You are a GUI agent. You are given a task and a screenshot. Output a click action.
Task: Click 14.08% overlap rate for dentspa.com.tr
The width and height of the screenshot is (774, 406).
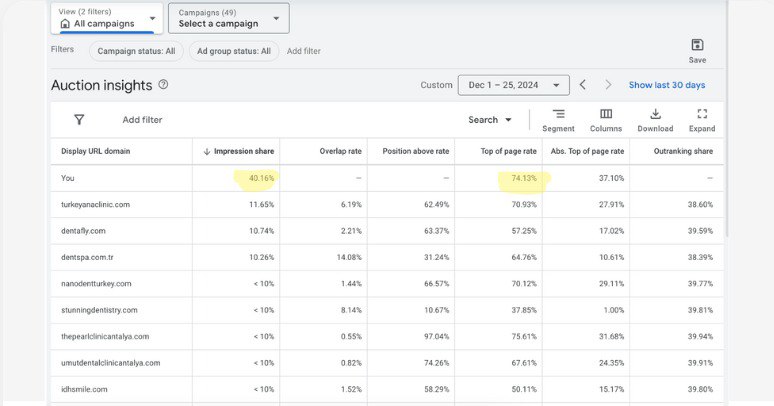coord(348,257)
